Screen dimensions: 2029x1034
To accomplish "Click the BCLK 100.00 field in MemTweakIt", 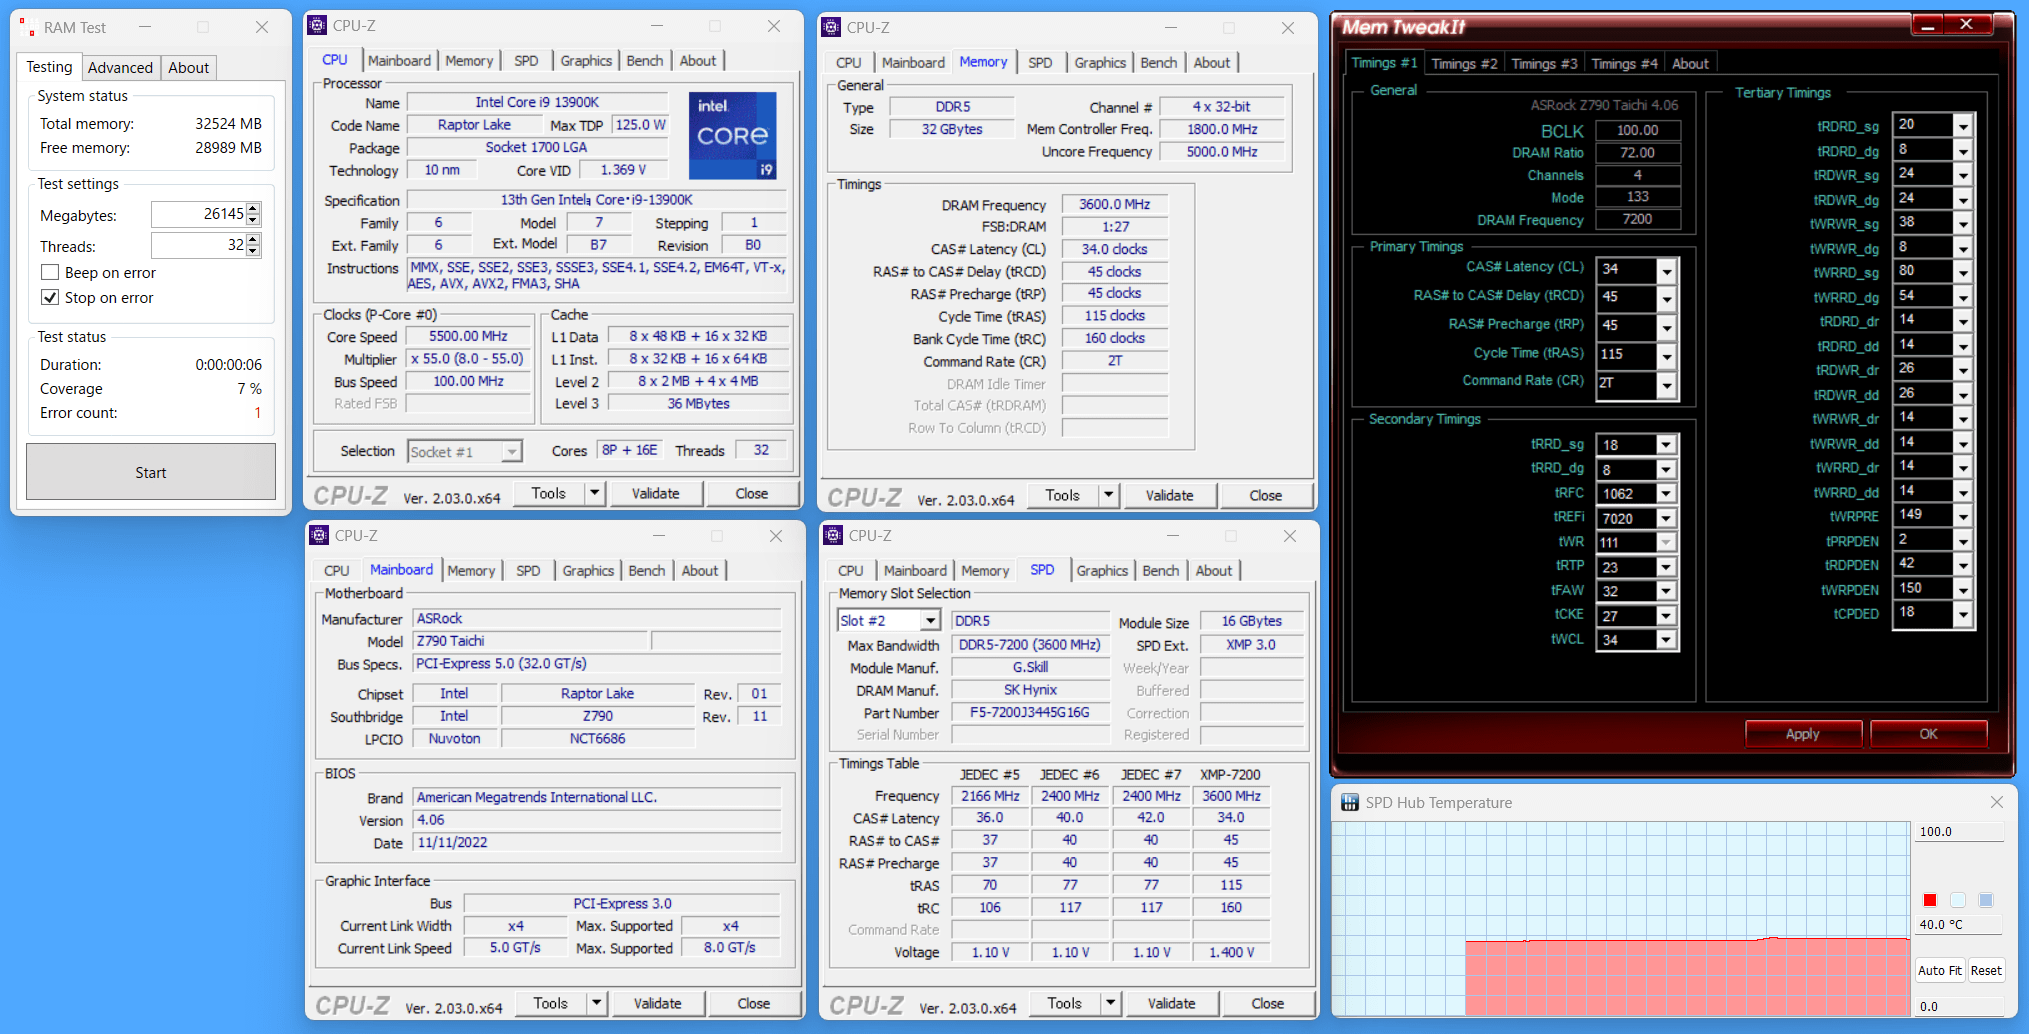I will point(1637,130).
